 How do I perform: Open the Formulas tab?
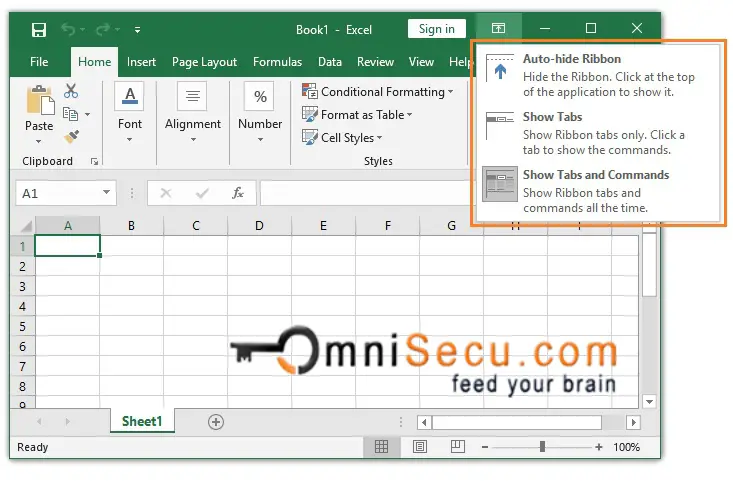[x=277, y=62]
